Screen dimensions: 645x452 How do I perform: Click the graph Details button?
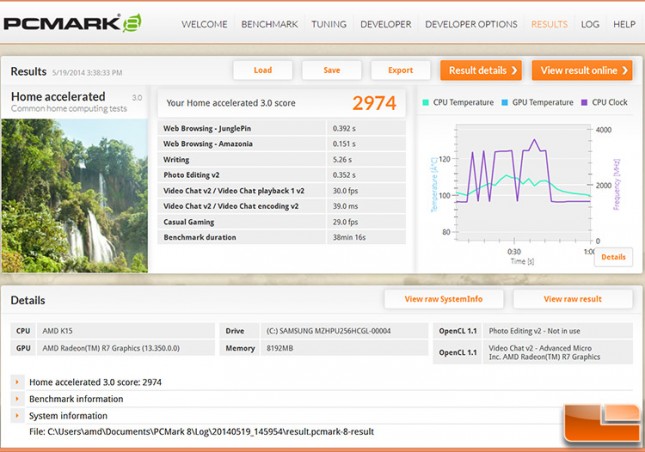coord(613,257)
